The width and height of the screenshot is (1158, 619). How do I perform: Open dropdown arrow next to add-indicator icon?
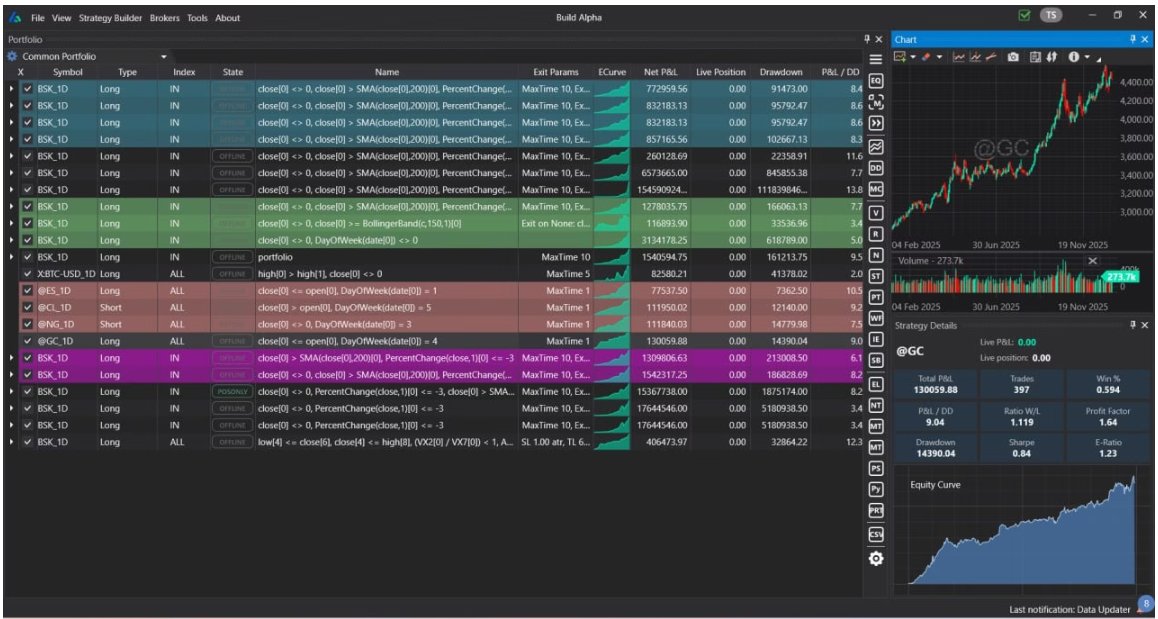tap(913, 58)
